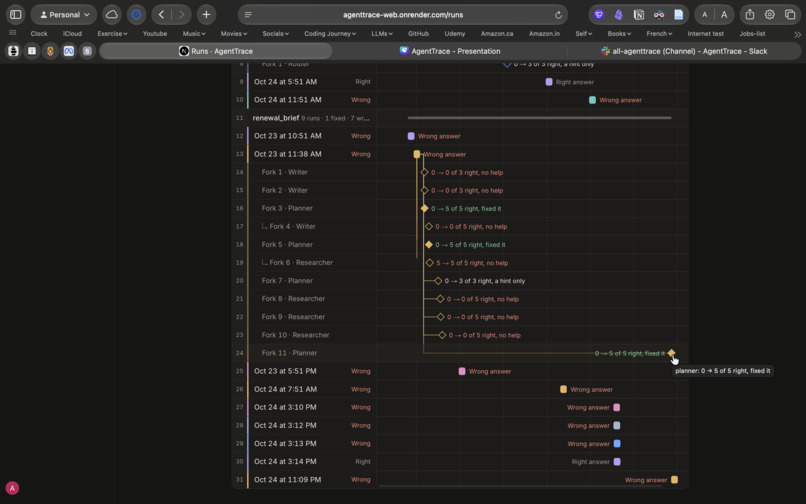Switch to Runs - AgentTrace tab
Screen dimensions: 806x504
pos(216,51)
